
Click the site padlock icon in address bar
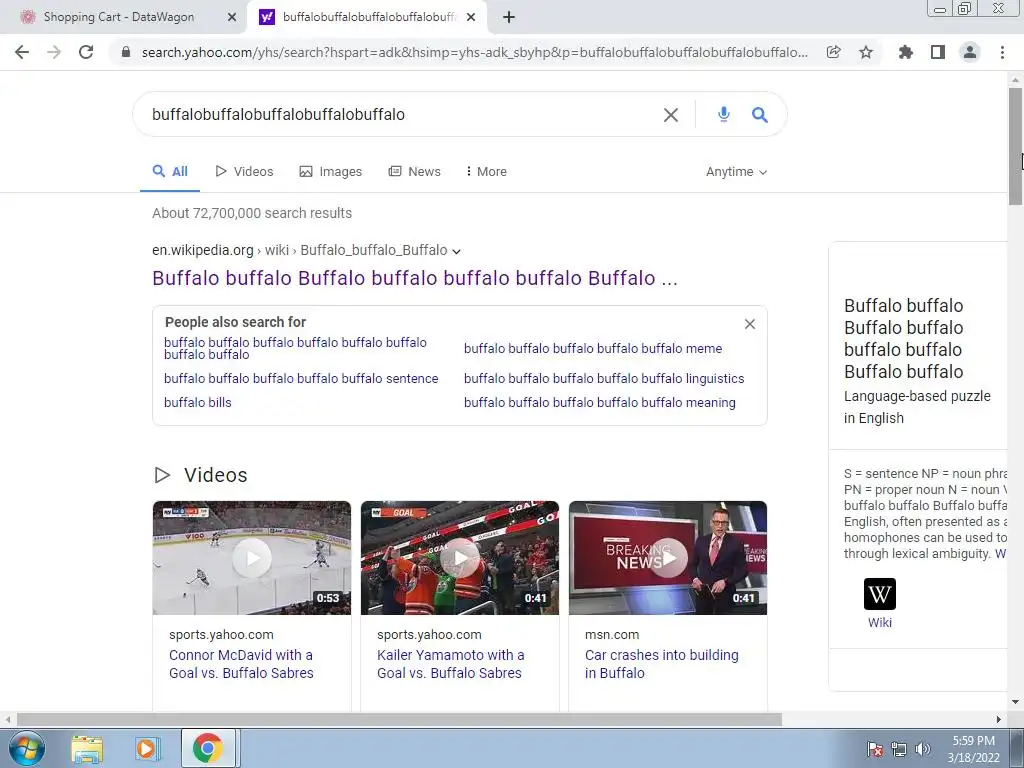126,52
